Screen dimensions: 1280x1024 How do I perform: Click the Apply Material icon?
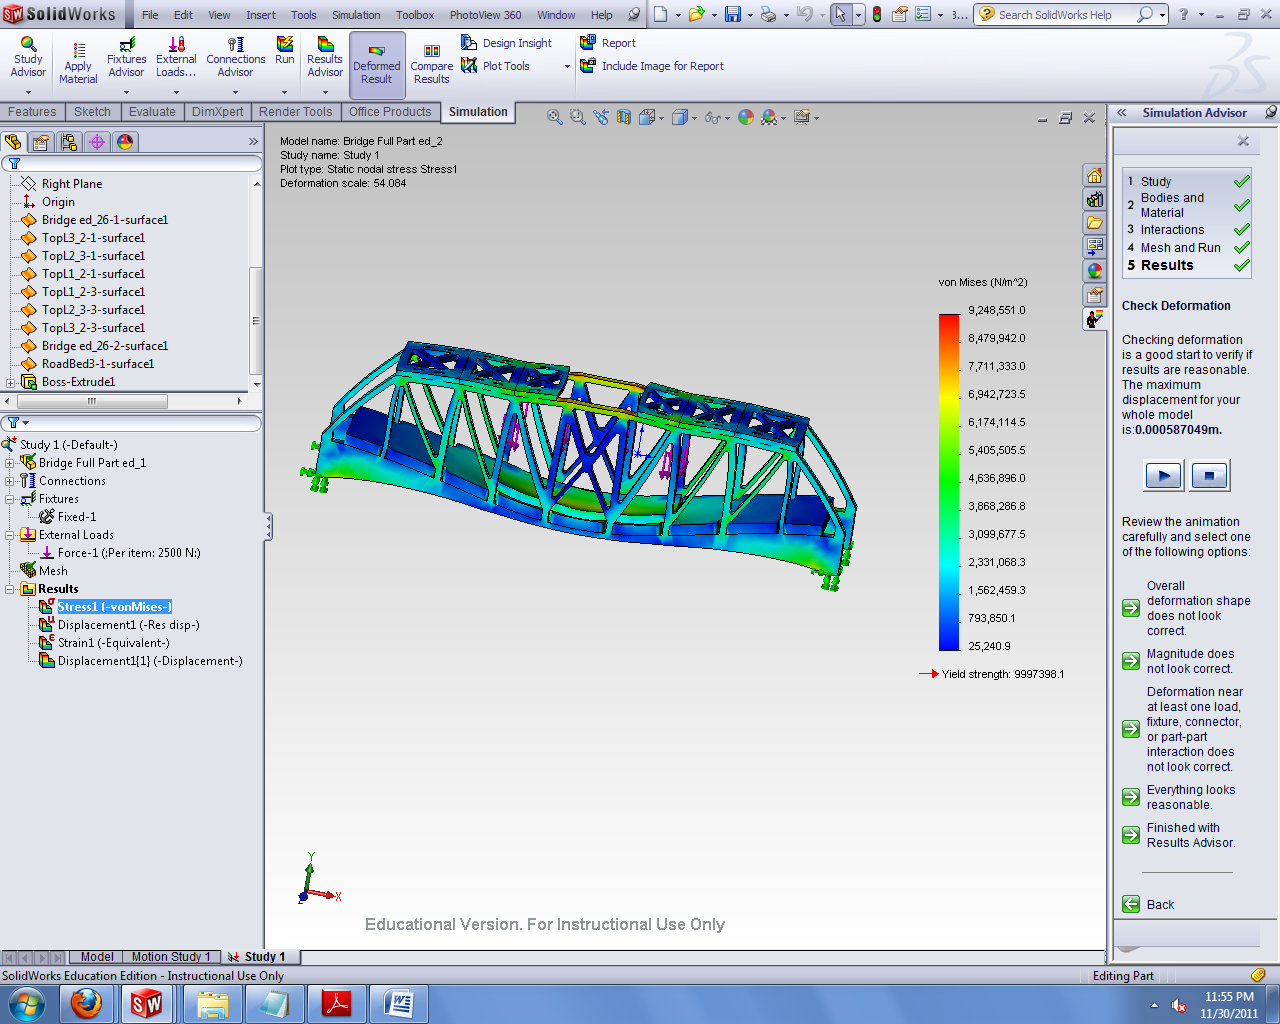pyautogui.click(x=78, y=63)
